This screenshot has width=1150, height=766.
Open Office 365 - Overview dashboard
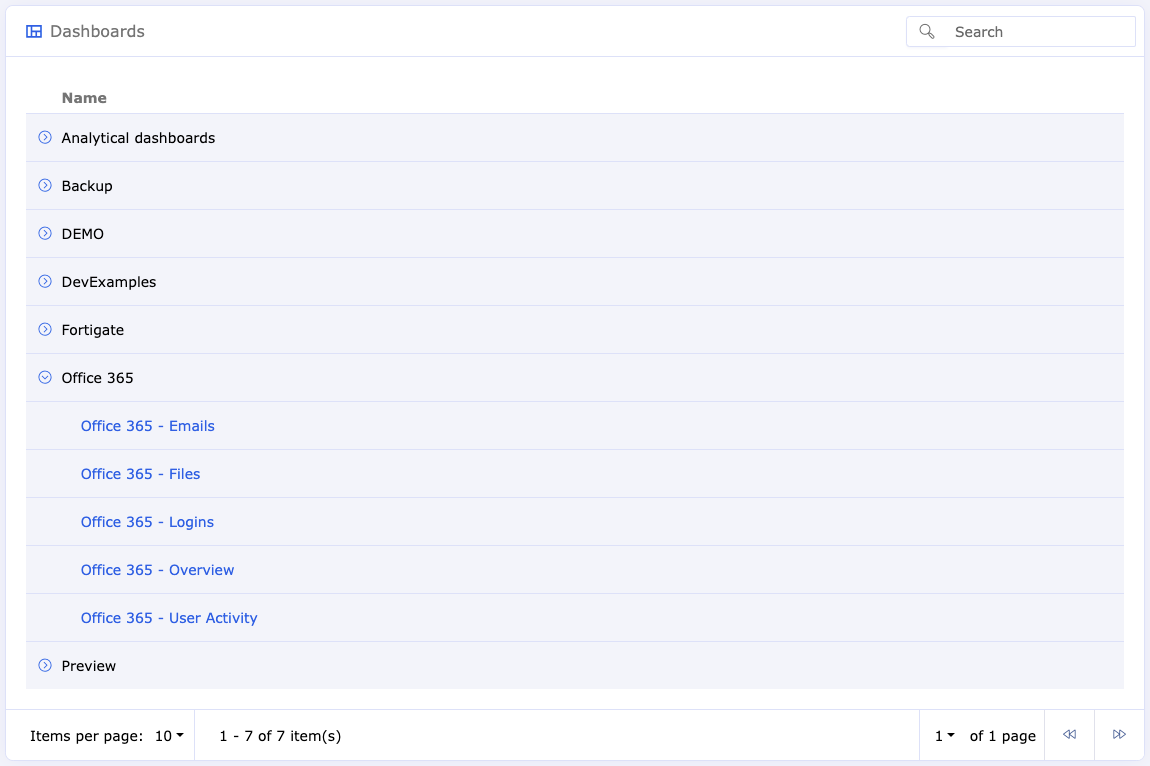pyautogui.click(x=157, y=570)
